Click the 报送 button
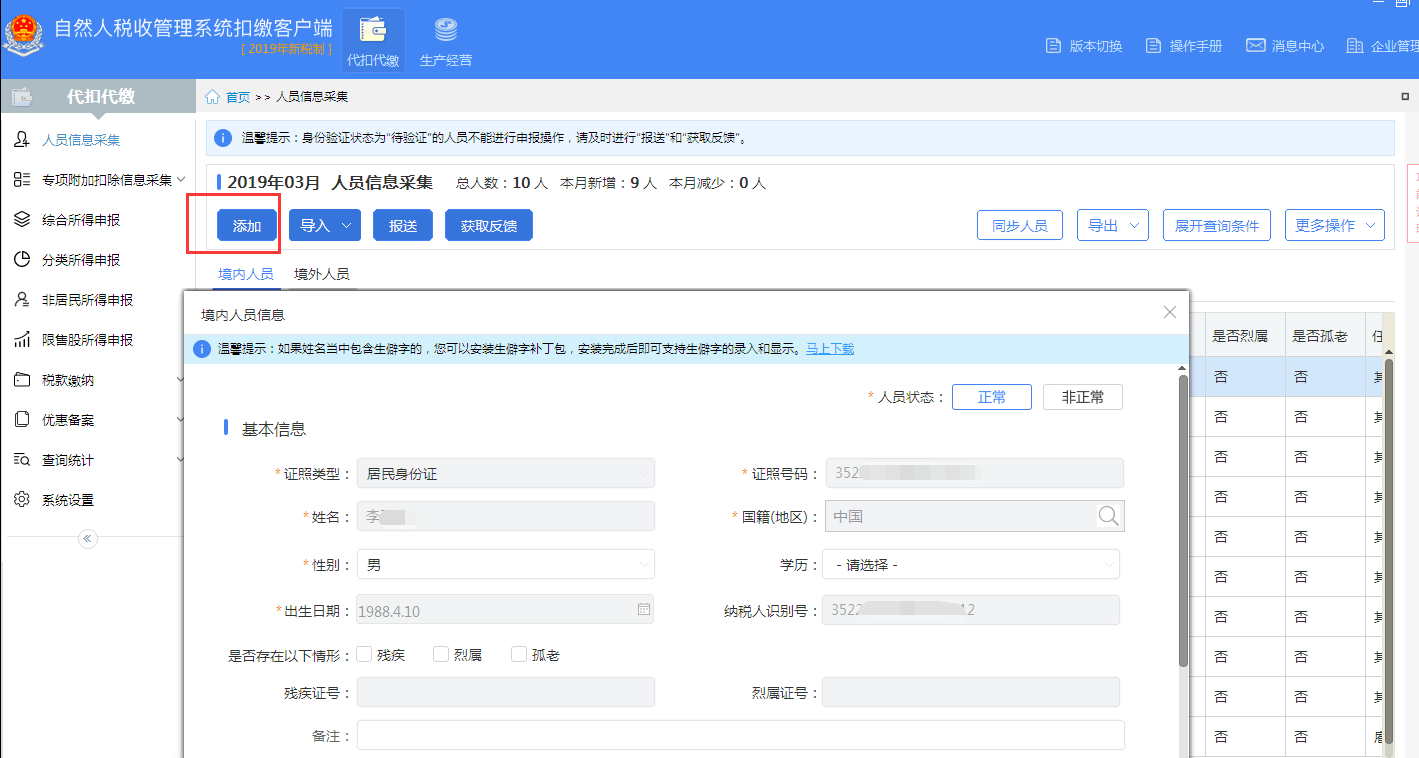 pyautogui.click(x=403, y=226)
